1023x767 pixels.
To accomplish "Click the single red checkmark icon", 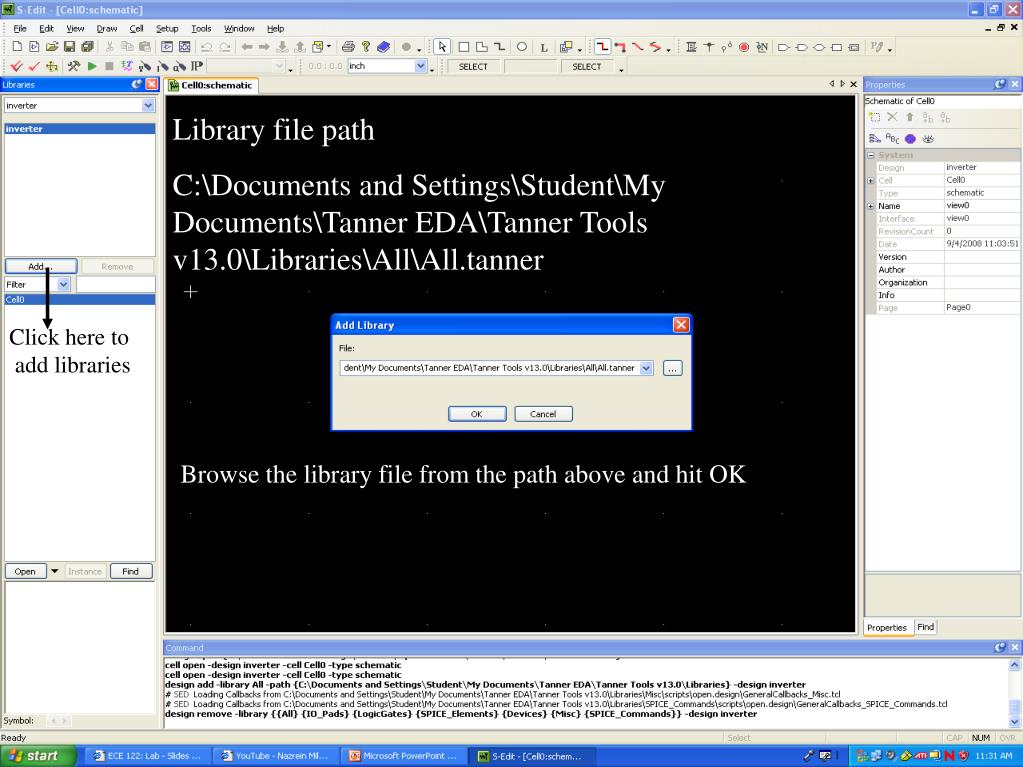I will coord(34,66).
